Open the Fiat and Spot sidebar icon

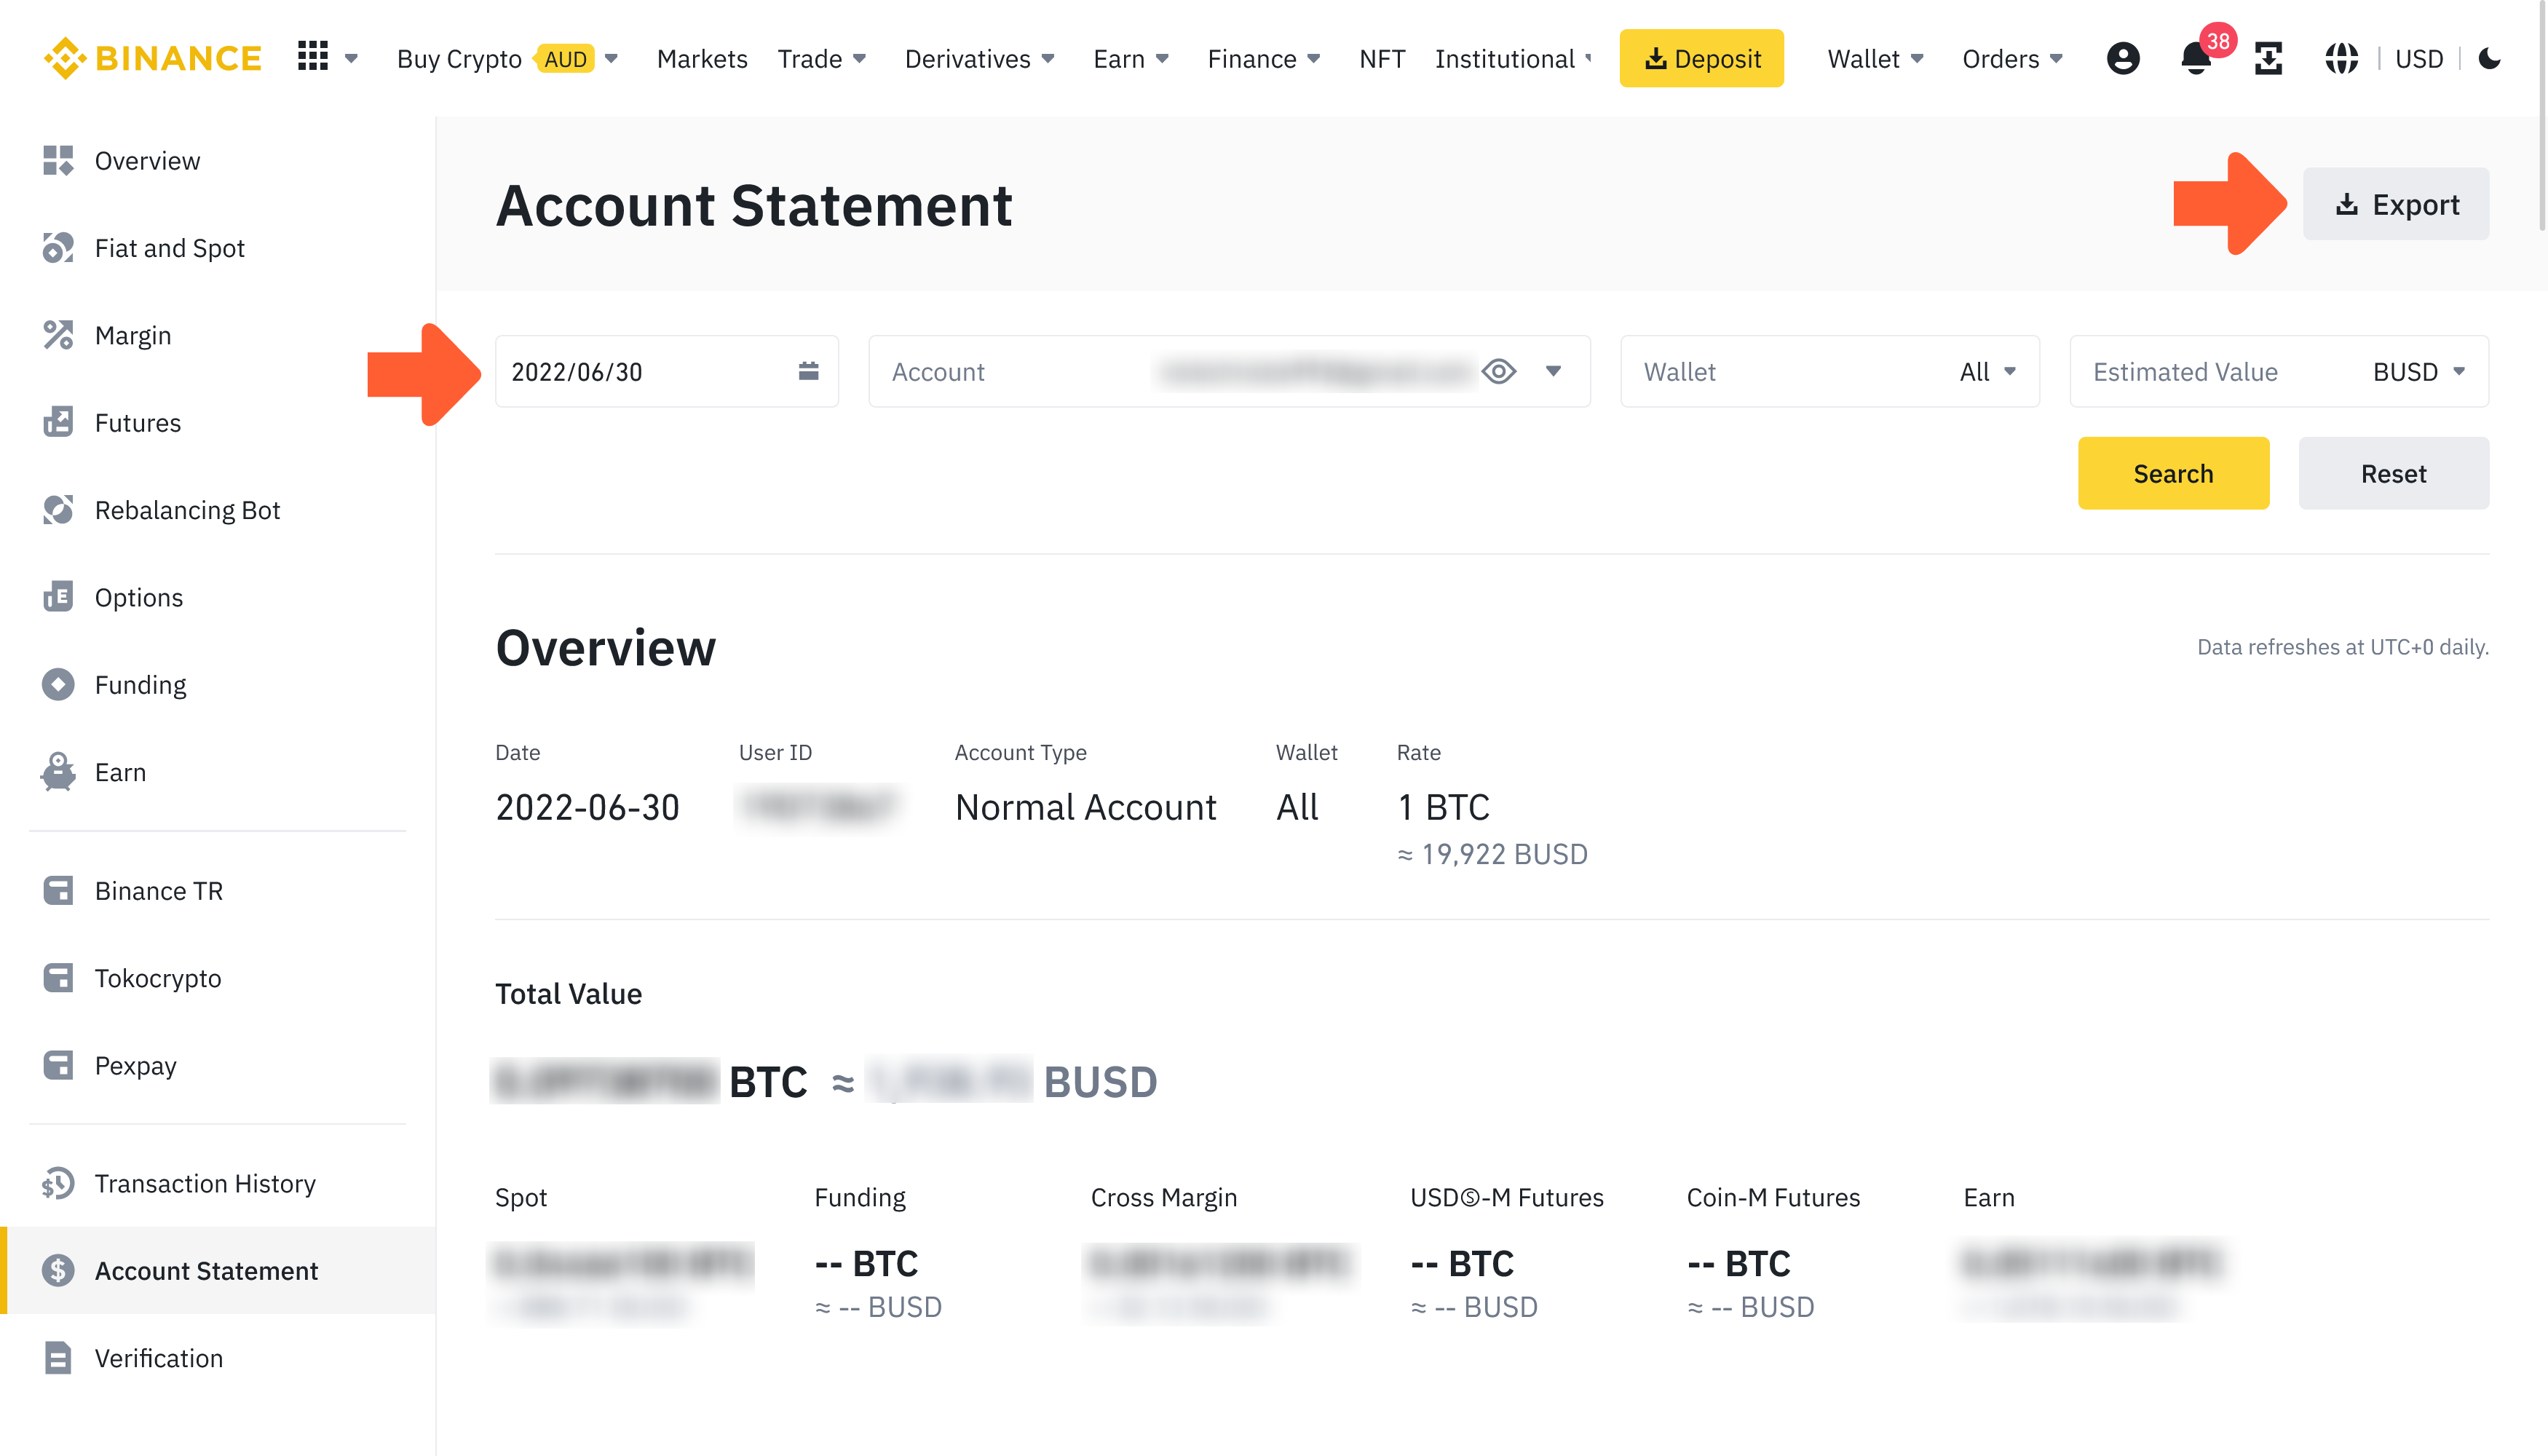pyautogui.click(x=57, y=248)
